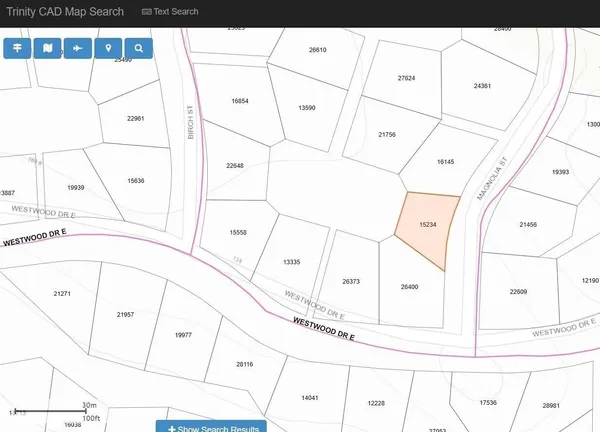This screenshot has width=600, height=432.
Task: Click the keyboard icon beside Text Search
Action: [147, 12]
